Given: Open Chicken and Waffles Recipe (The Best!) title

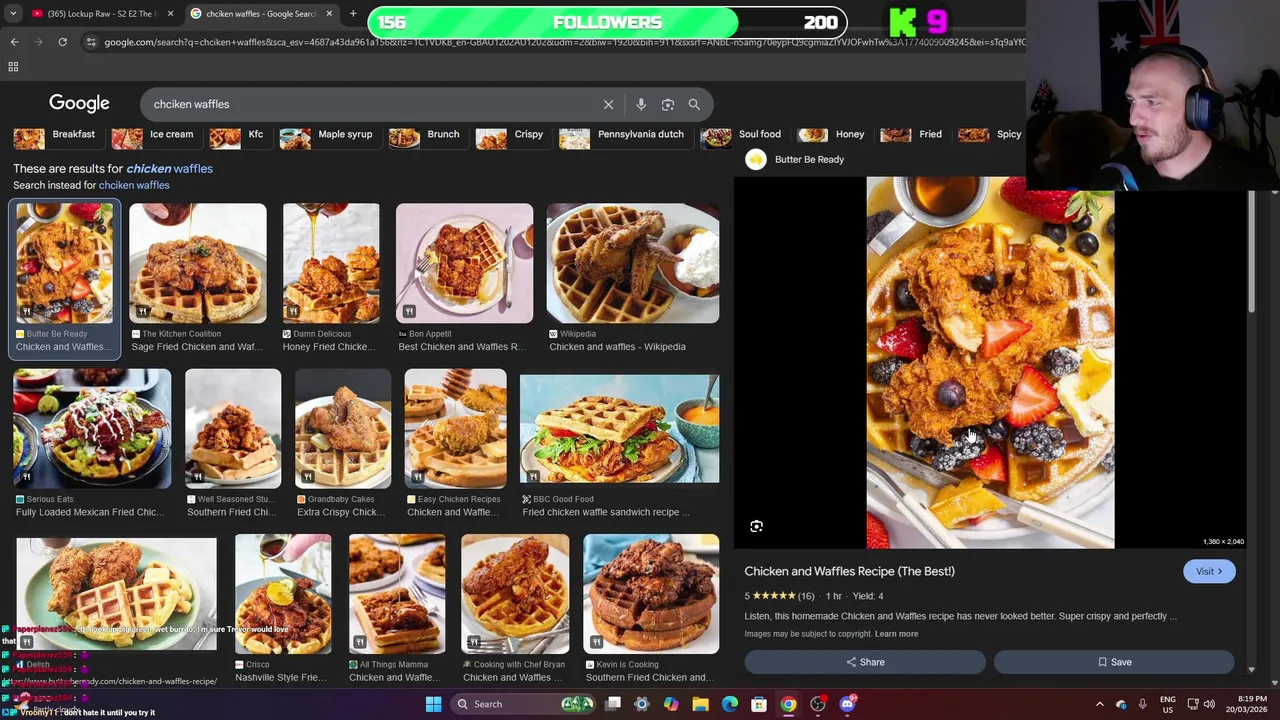Looking at the screenshot, I should [x=849, y=571].
